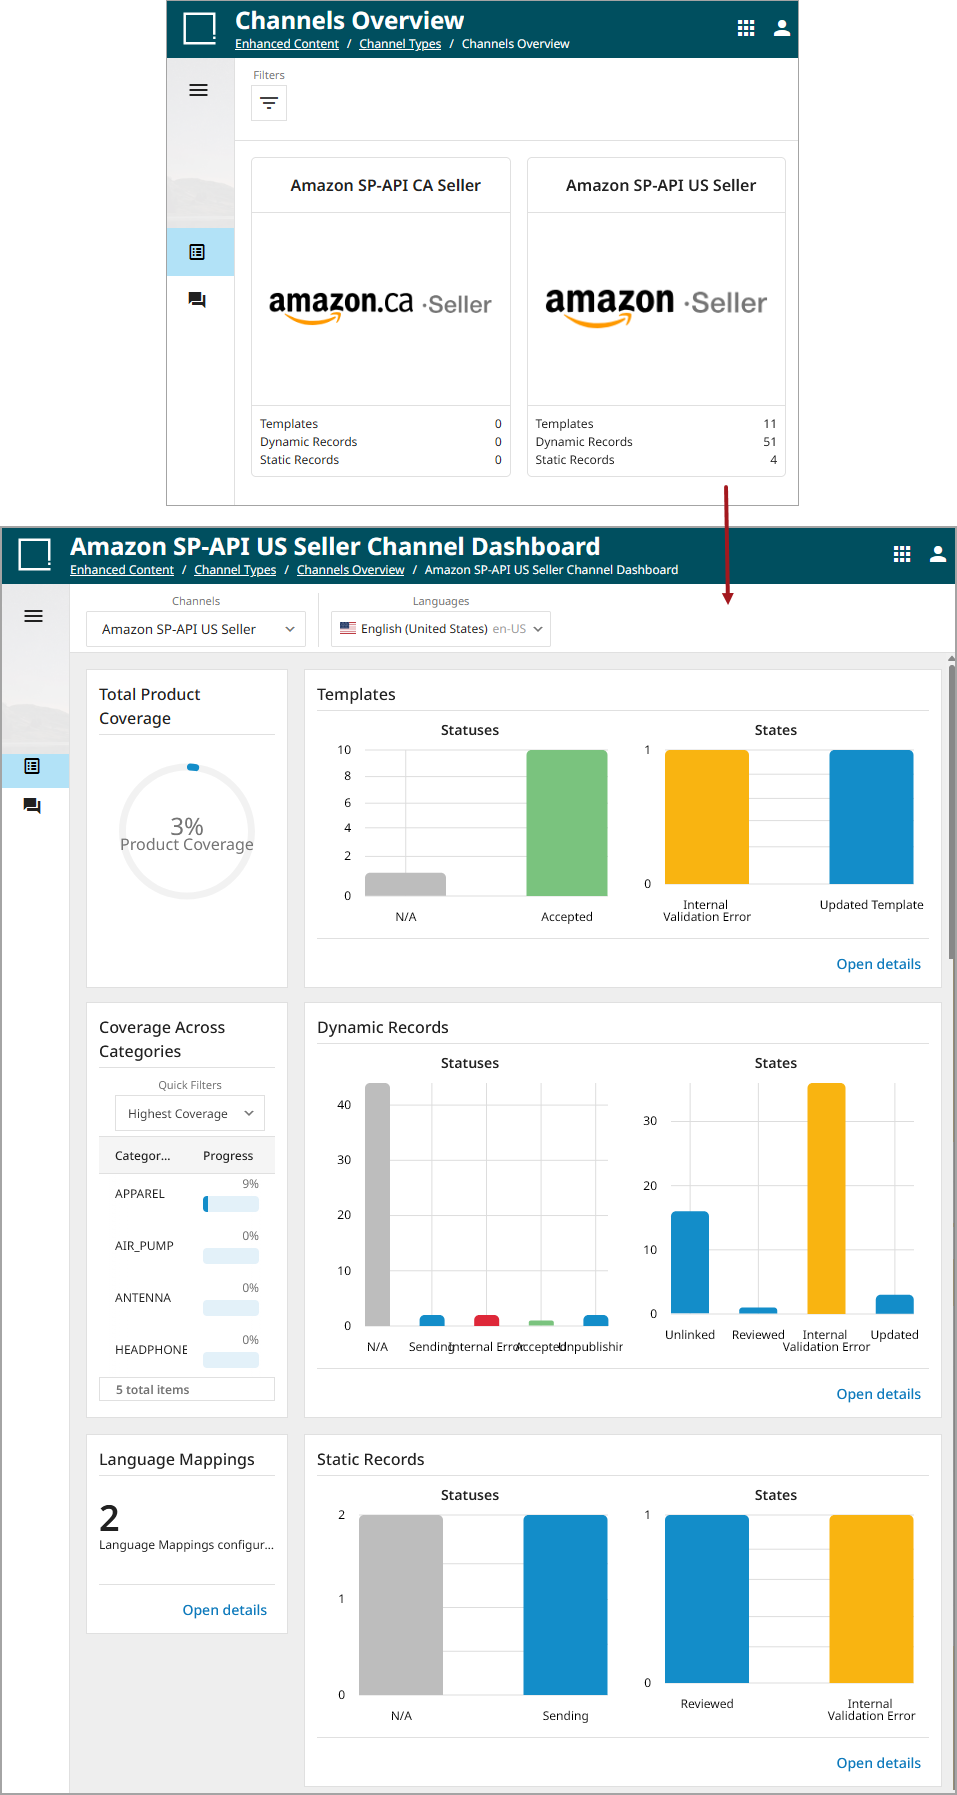Screen dimensions: 957x1795
Task: Click chat icon in Channels Overview sidebar
Action: tap(198, 300)
